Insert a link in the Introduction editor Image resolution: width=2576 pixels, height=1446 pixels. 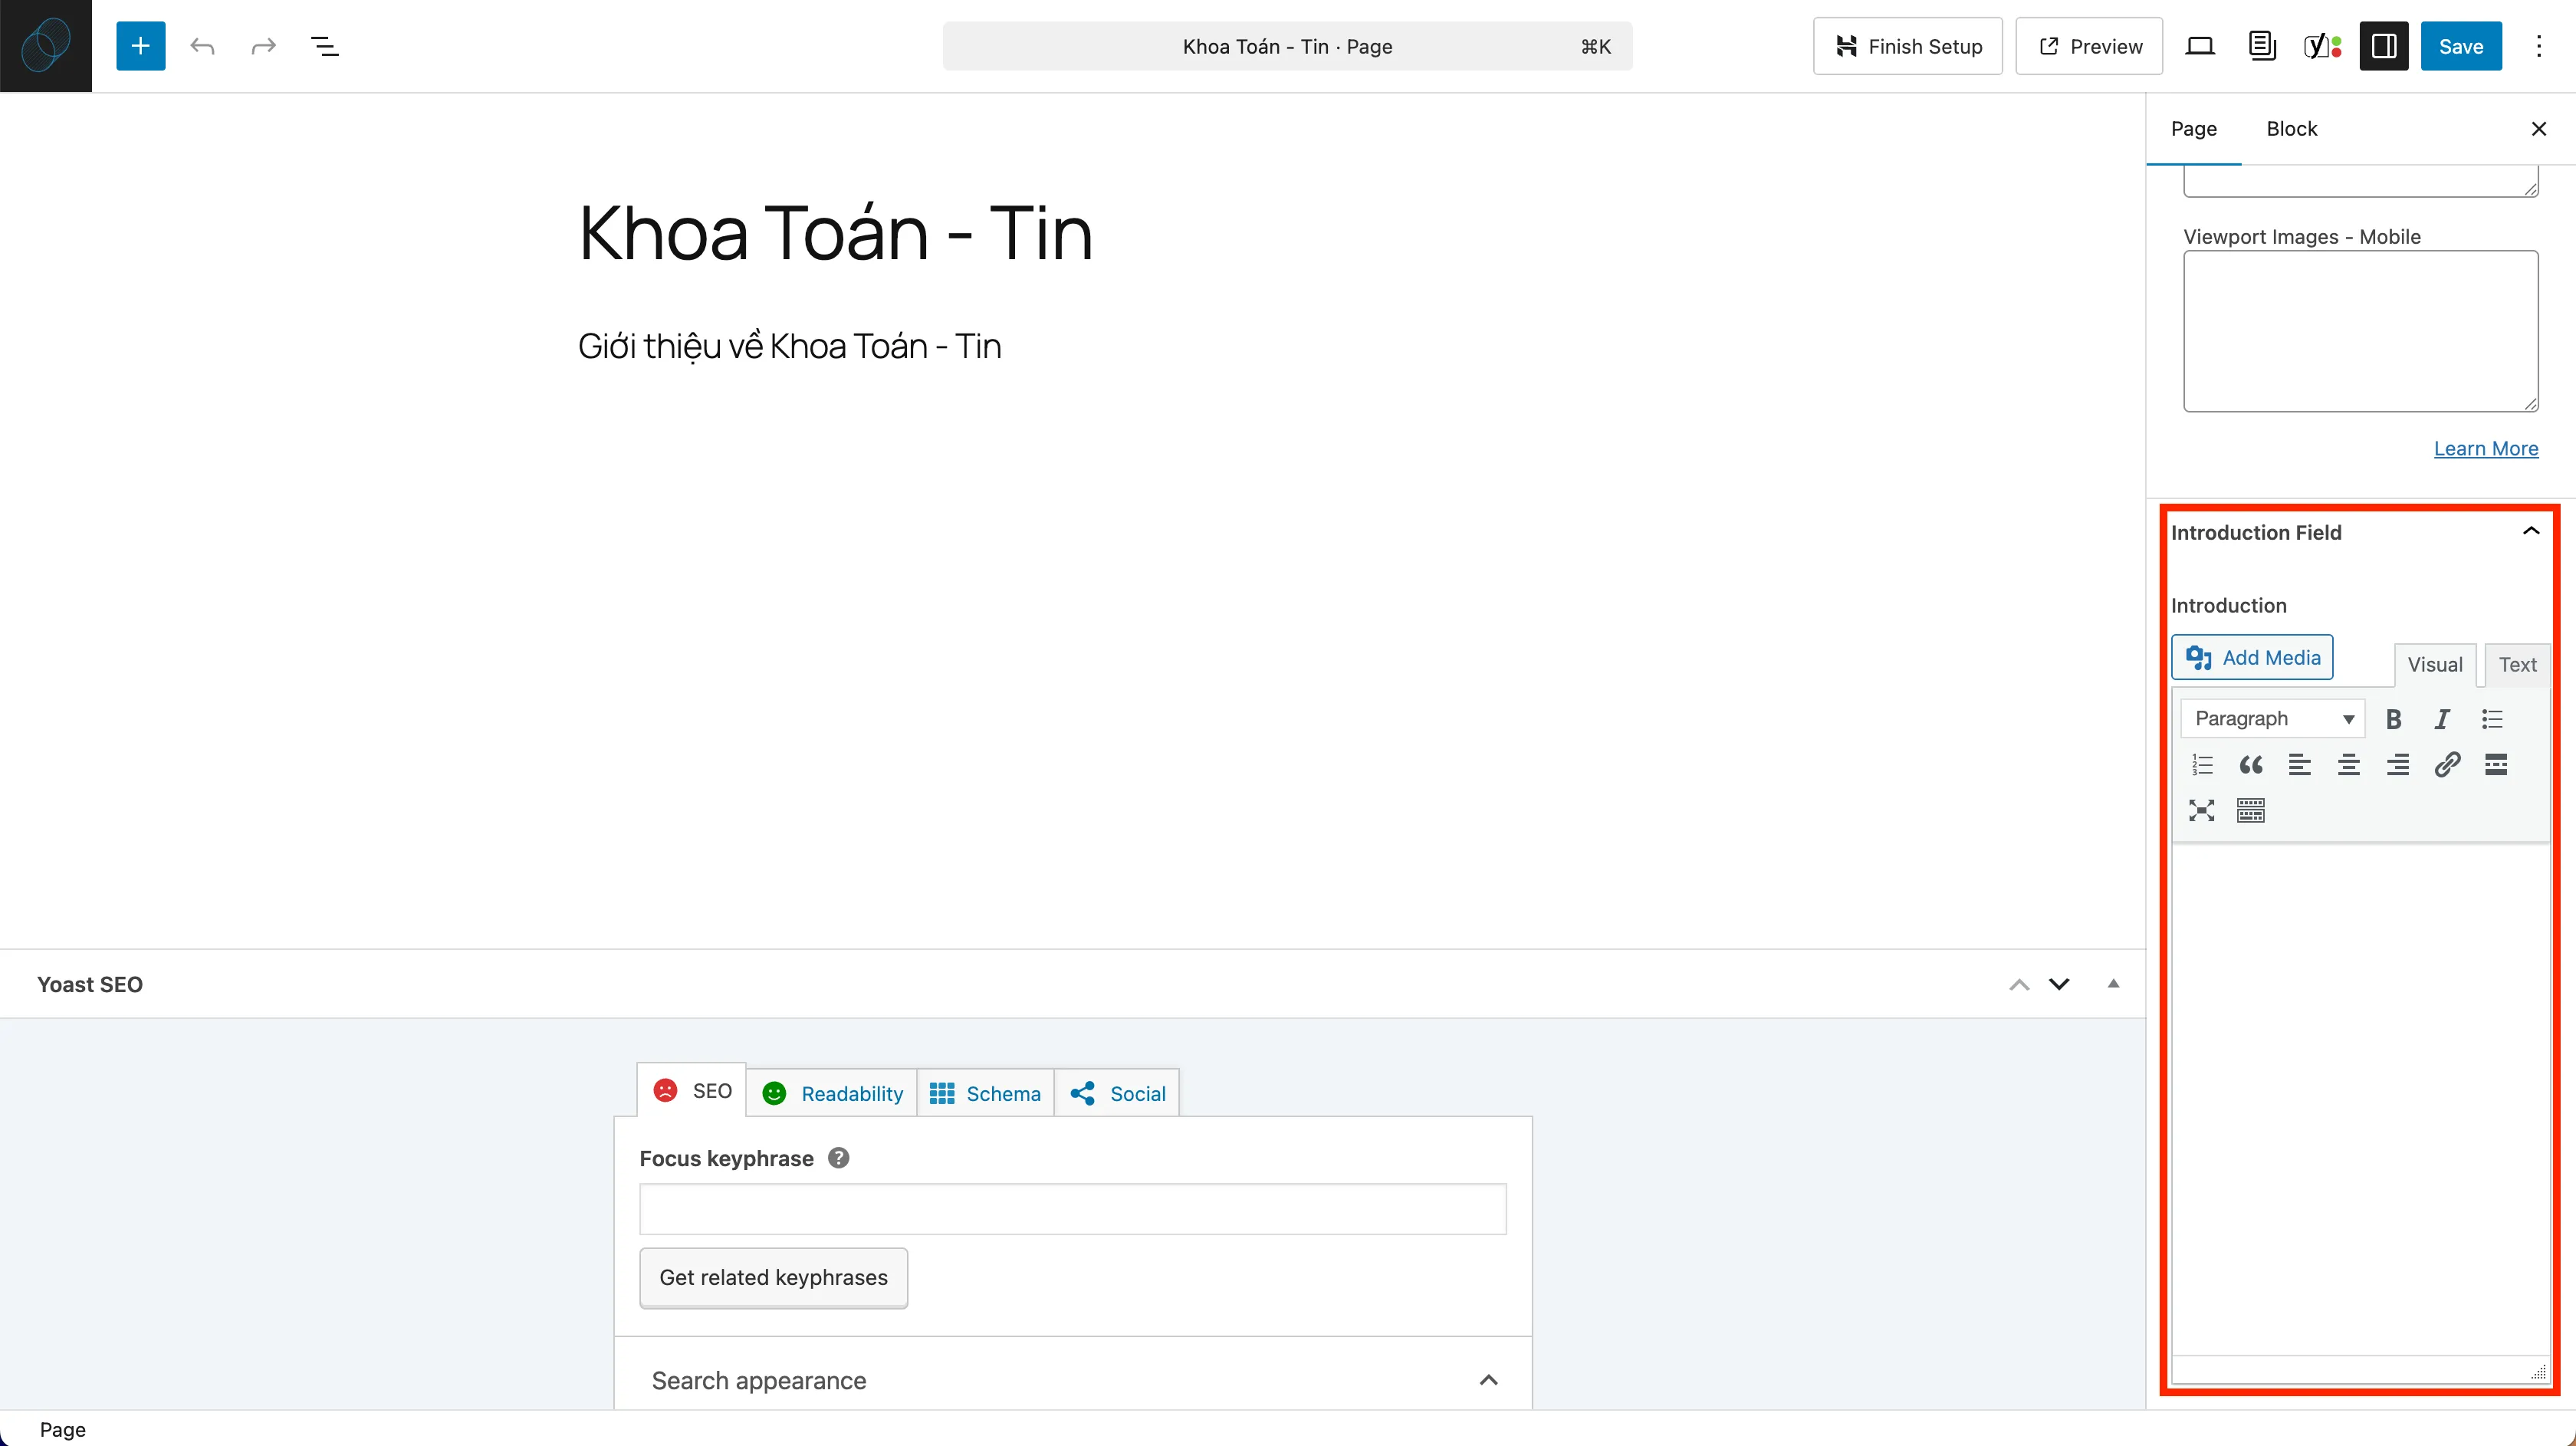[x=2447, y=765]
